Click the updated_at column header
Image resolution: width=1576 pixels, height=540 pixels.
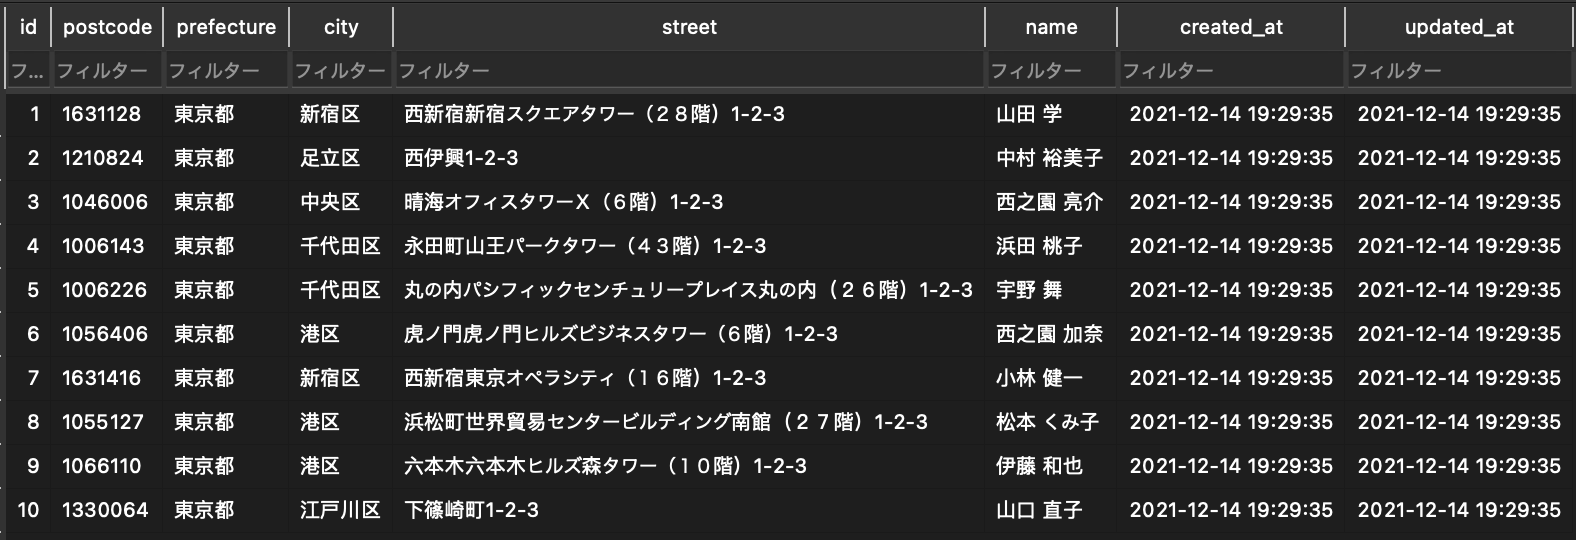(x=1459, y=27)
